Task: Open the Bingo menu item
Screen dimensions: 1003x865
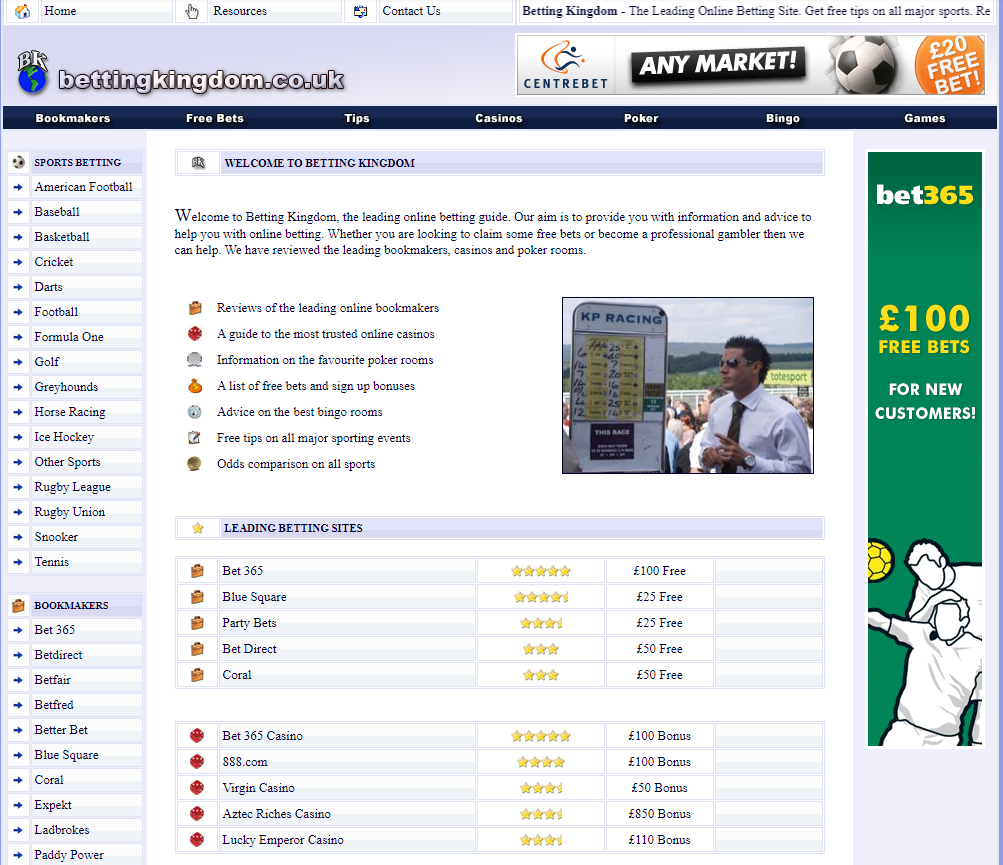Action: tap(783, 118)
